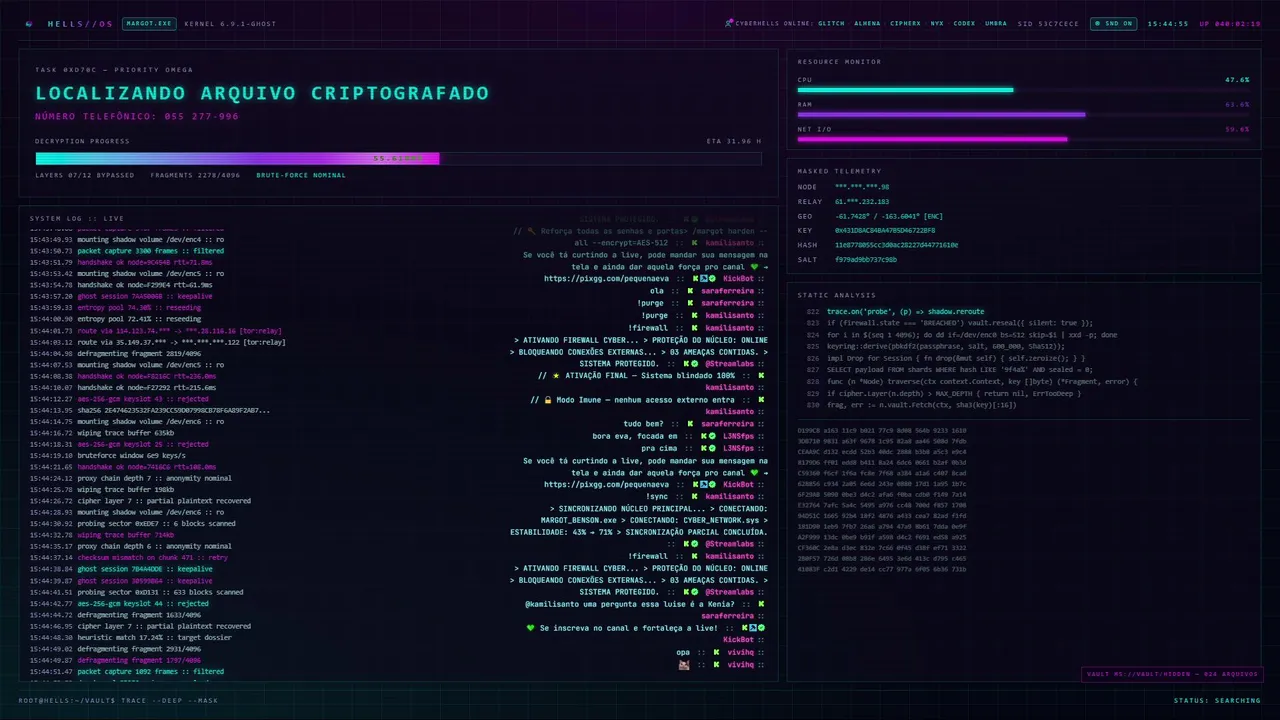Click the GEO coordinates in Masked Telemetry
This screenshot has height=720, width=1280.
[x=889, y=216]
